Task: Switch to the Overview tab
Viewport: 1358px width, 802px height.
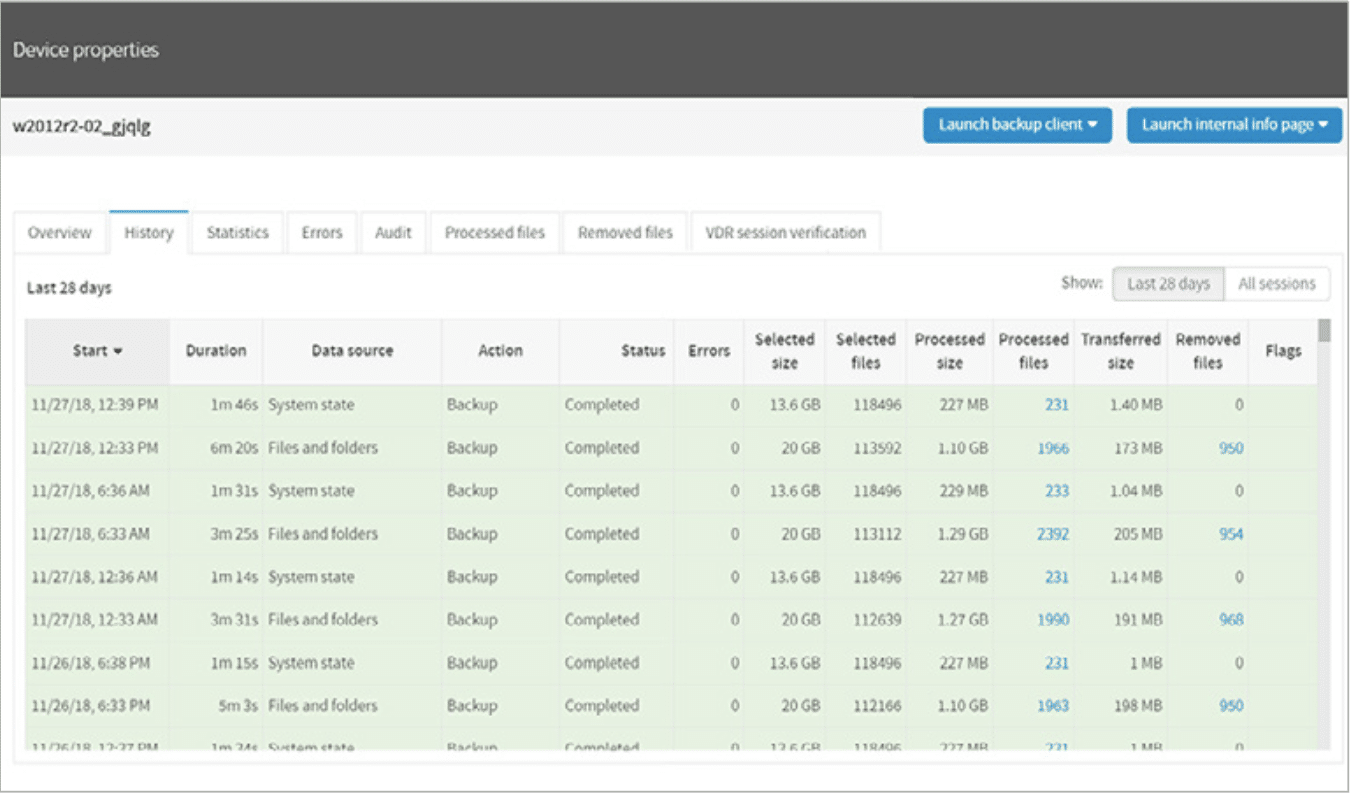Action: tap(59, 233)
